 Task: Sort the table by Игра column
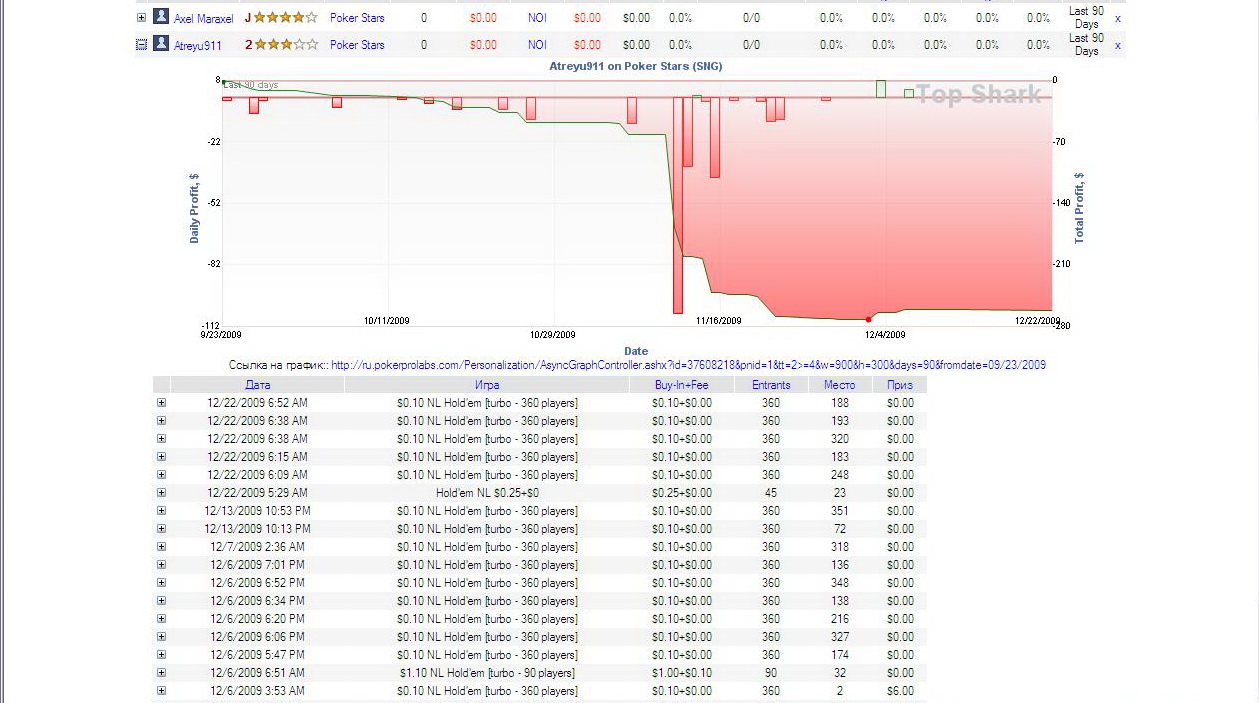[x=487, y=385]
